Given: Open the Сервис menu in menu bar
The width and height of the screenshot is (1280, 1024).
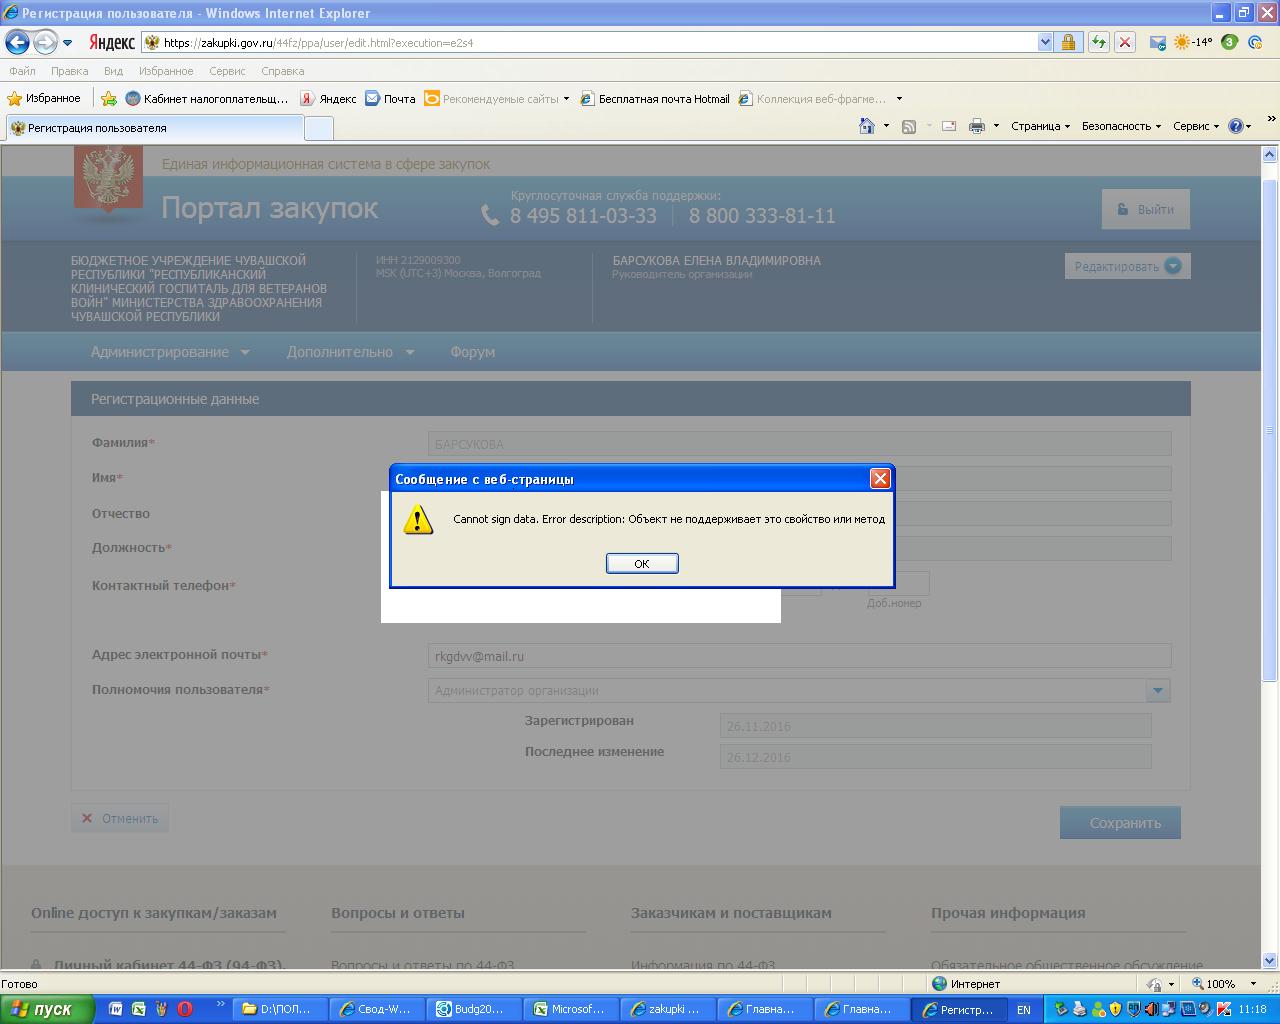Looking at the screenshot, I should [x=227, y=71].
